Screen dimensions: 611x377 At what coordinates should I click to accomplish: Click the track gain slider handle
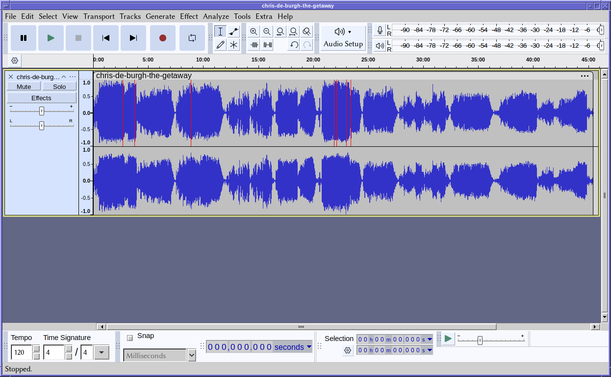point(41,111)
